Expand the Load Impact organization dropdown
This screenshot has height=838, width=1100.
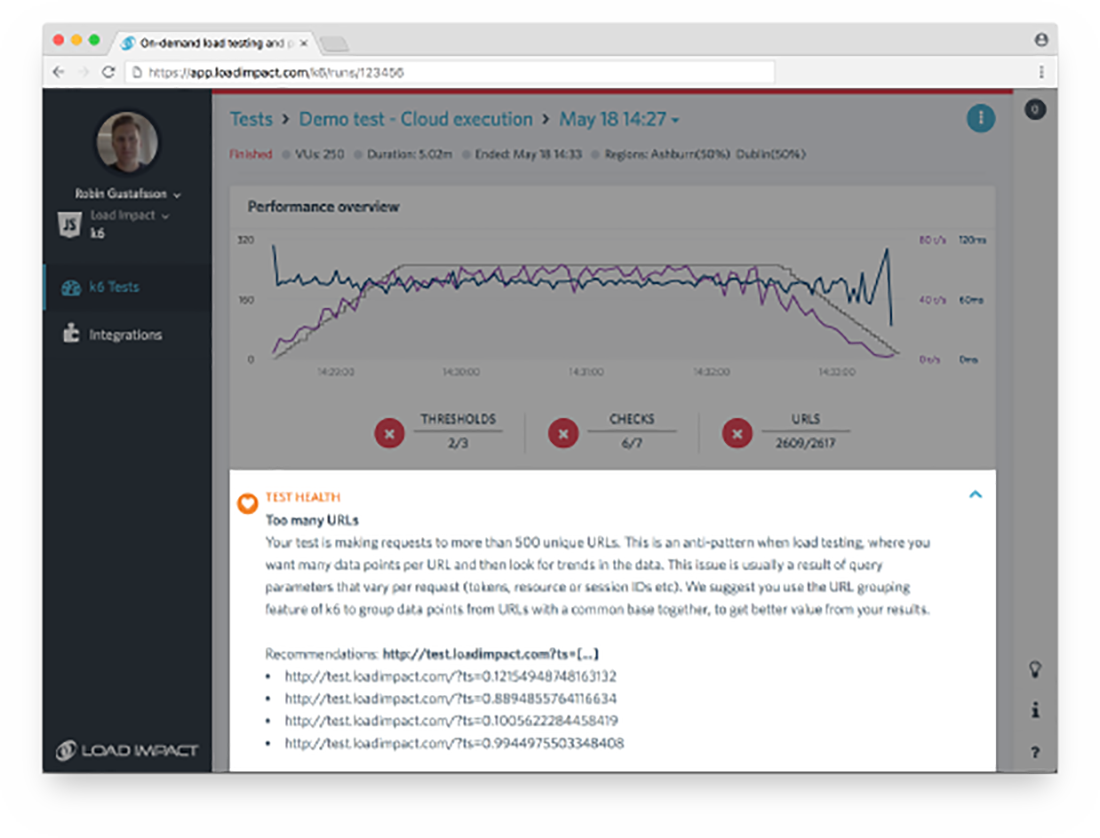point(130,215)
